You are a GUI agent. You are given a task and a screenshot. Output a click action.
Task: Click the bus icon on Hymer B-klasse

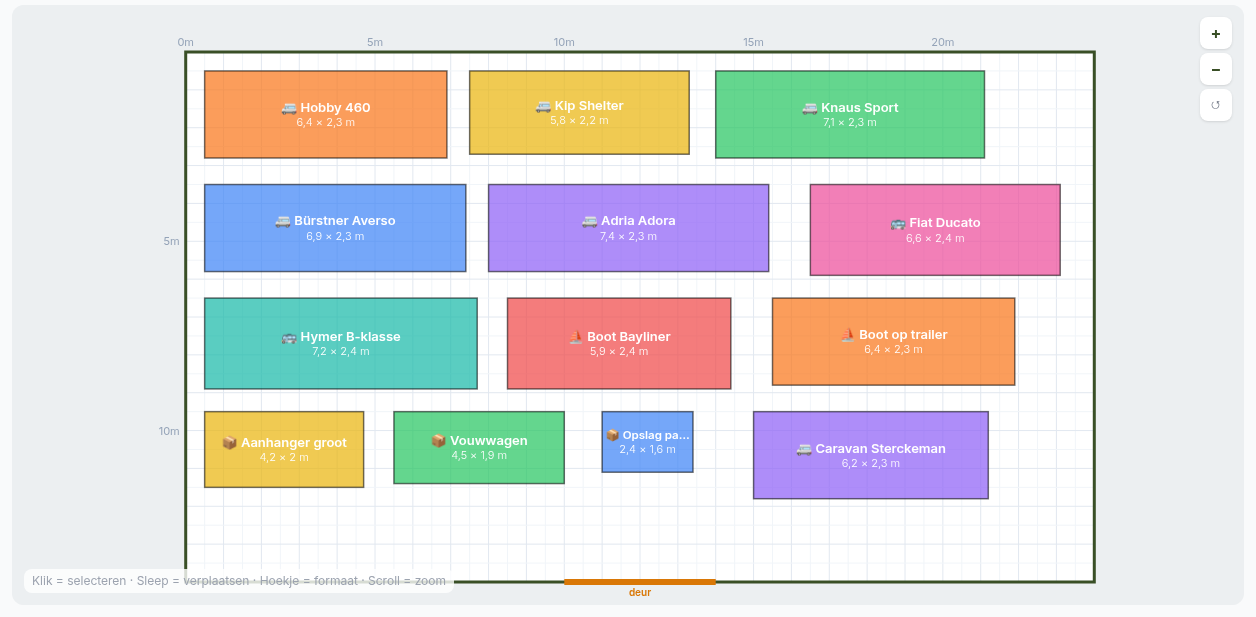point(289,337)
